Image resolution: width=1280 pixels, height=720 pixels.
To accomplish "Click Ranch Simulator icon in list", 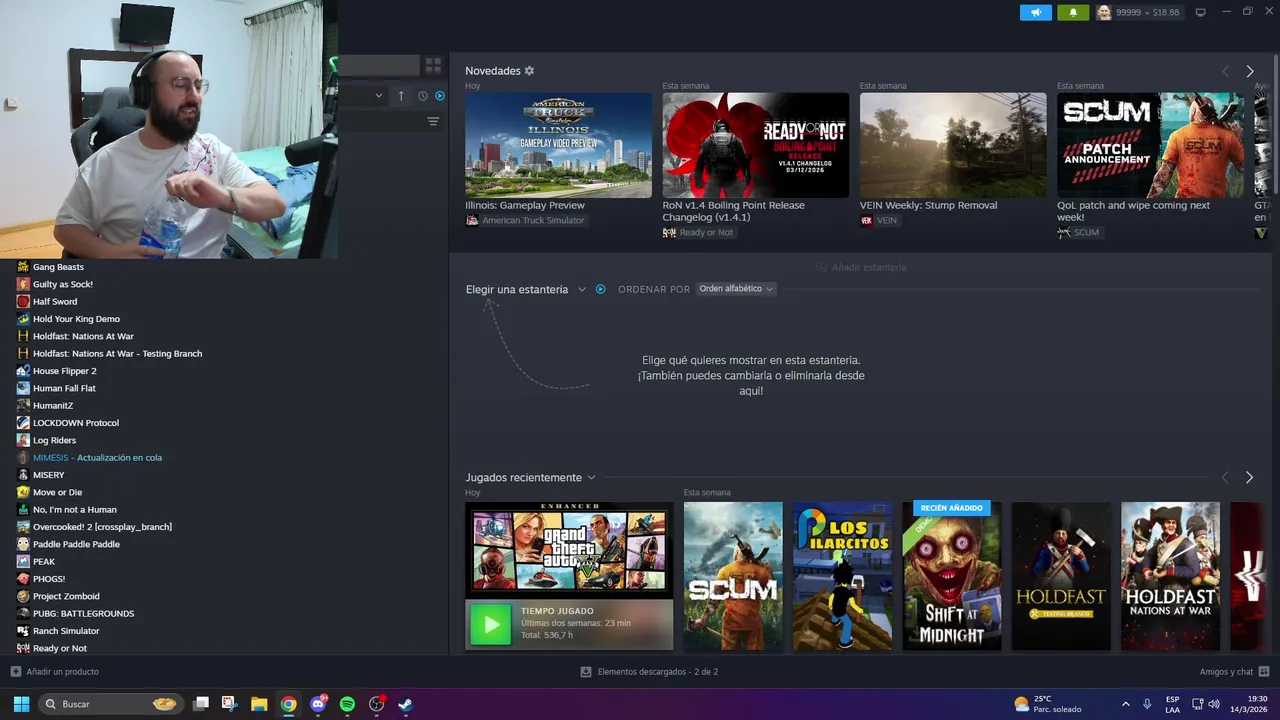I will [x=23, y=631].
